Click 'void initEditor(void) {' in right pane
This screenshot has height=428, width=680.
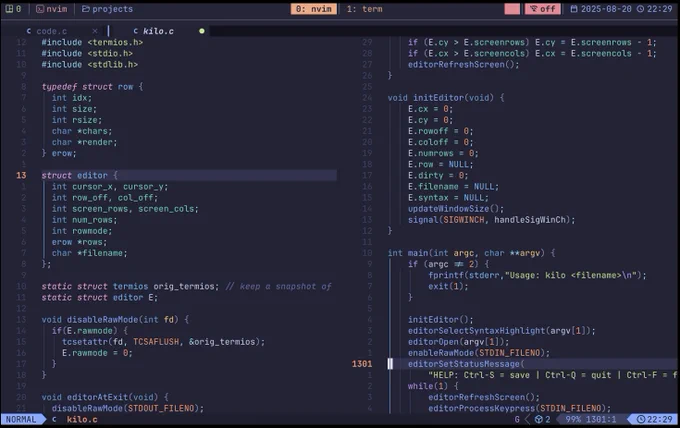[x=446, y=98]
